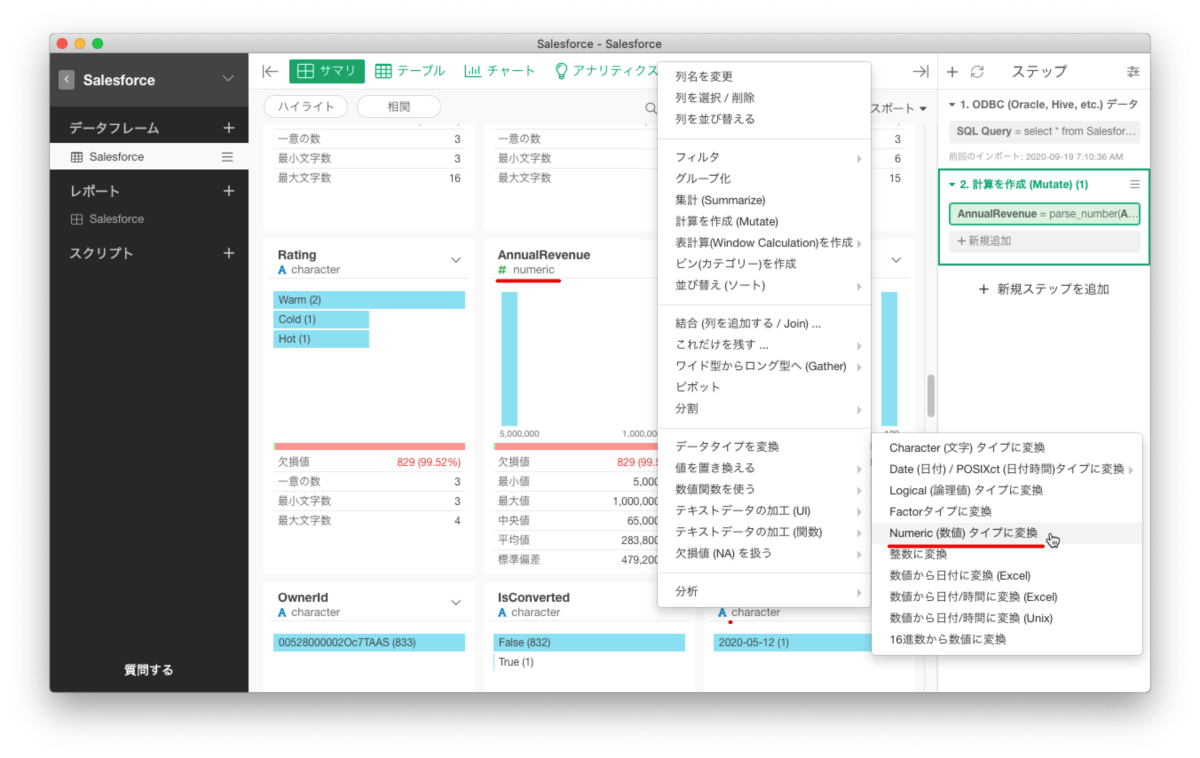Open the 分析 submenu
The height and width of the screenshot is (758, 1200).
764,591
